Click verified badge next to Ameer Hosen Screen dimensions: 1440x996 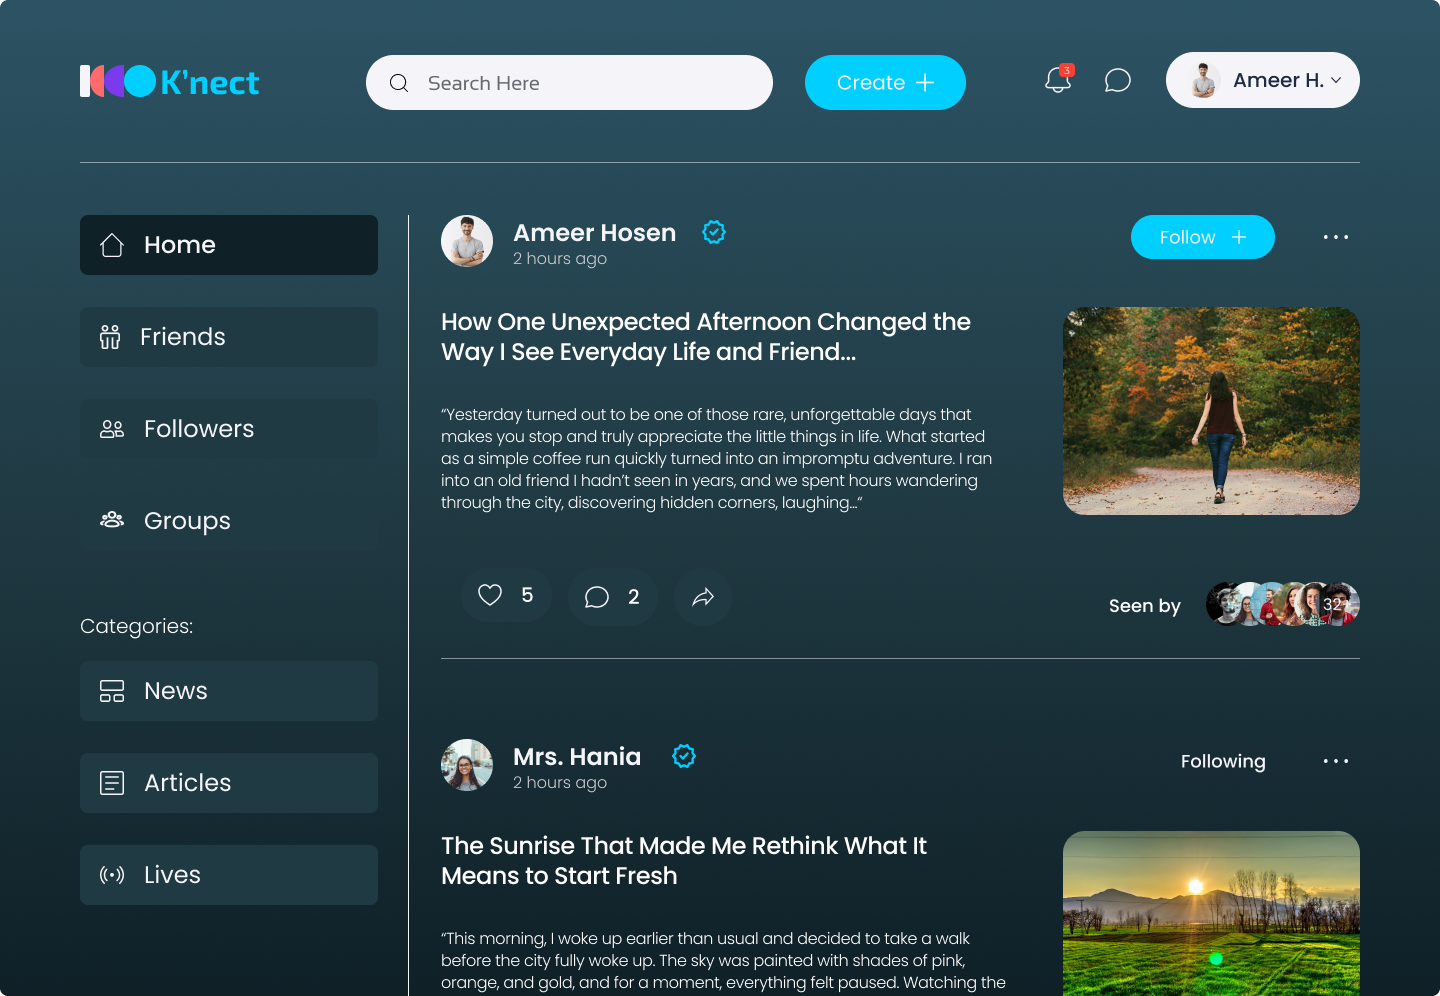[x=714, y=232]
